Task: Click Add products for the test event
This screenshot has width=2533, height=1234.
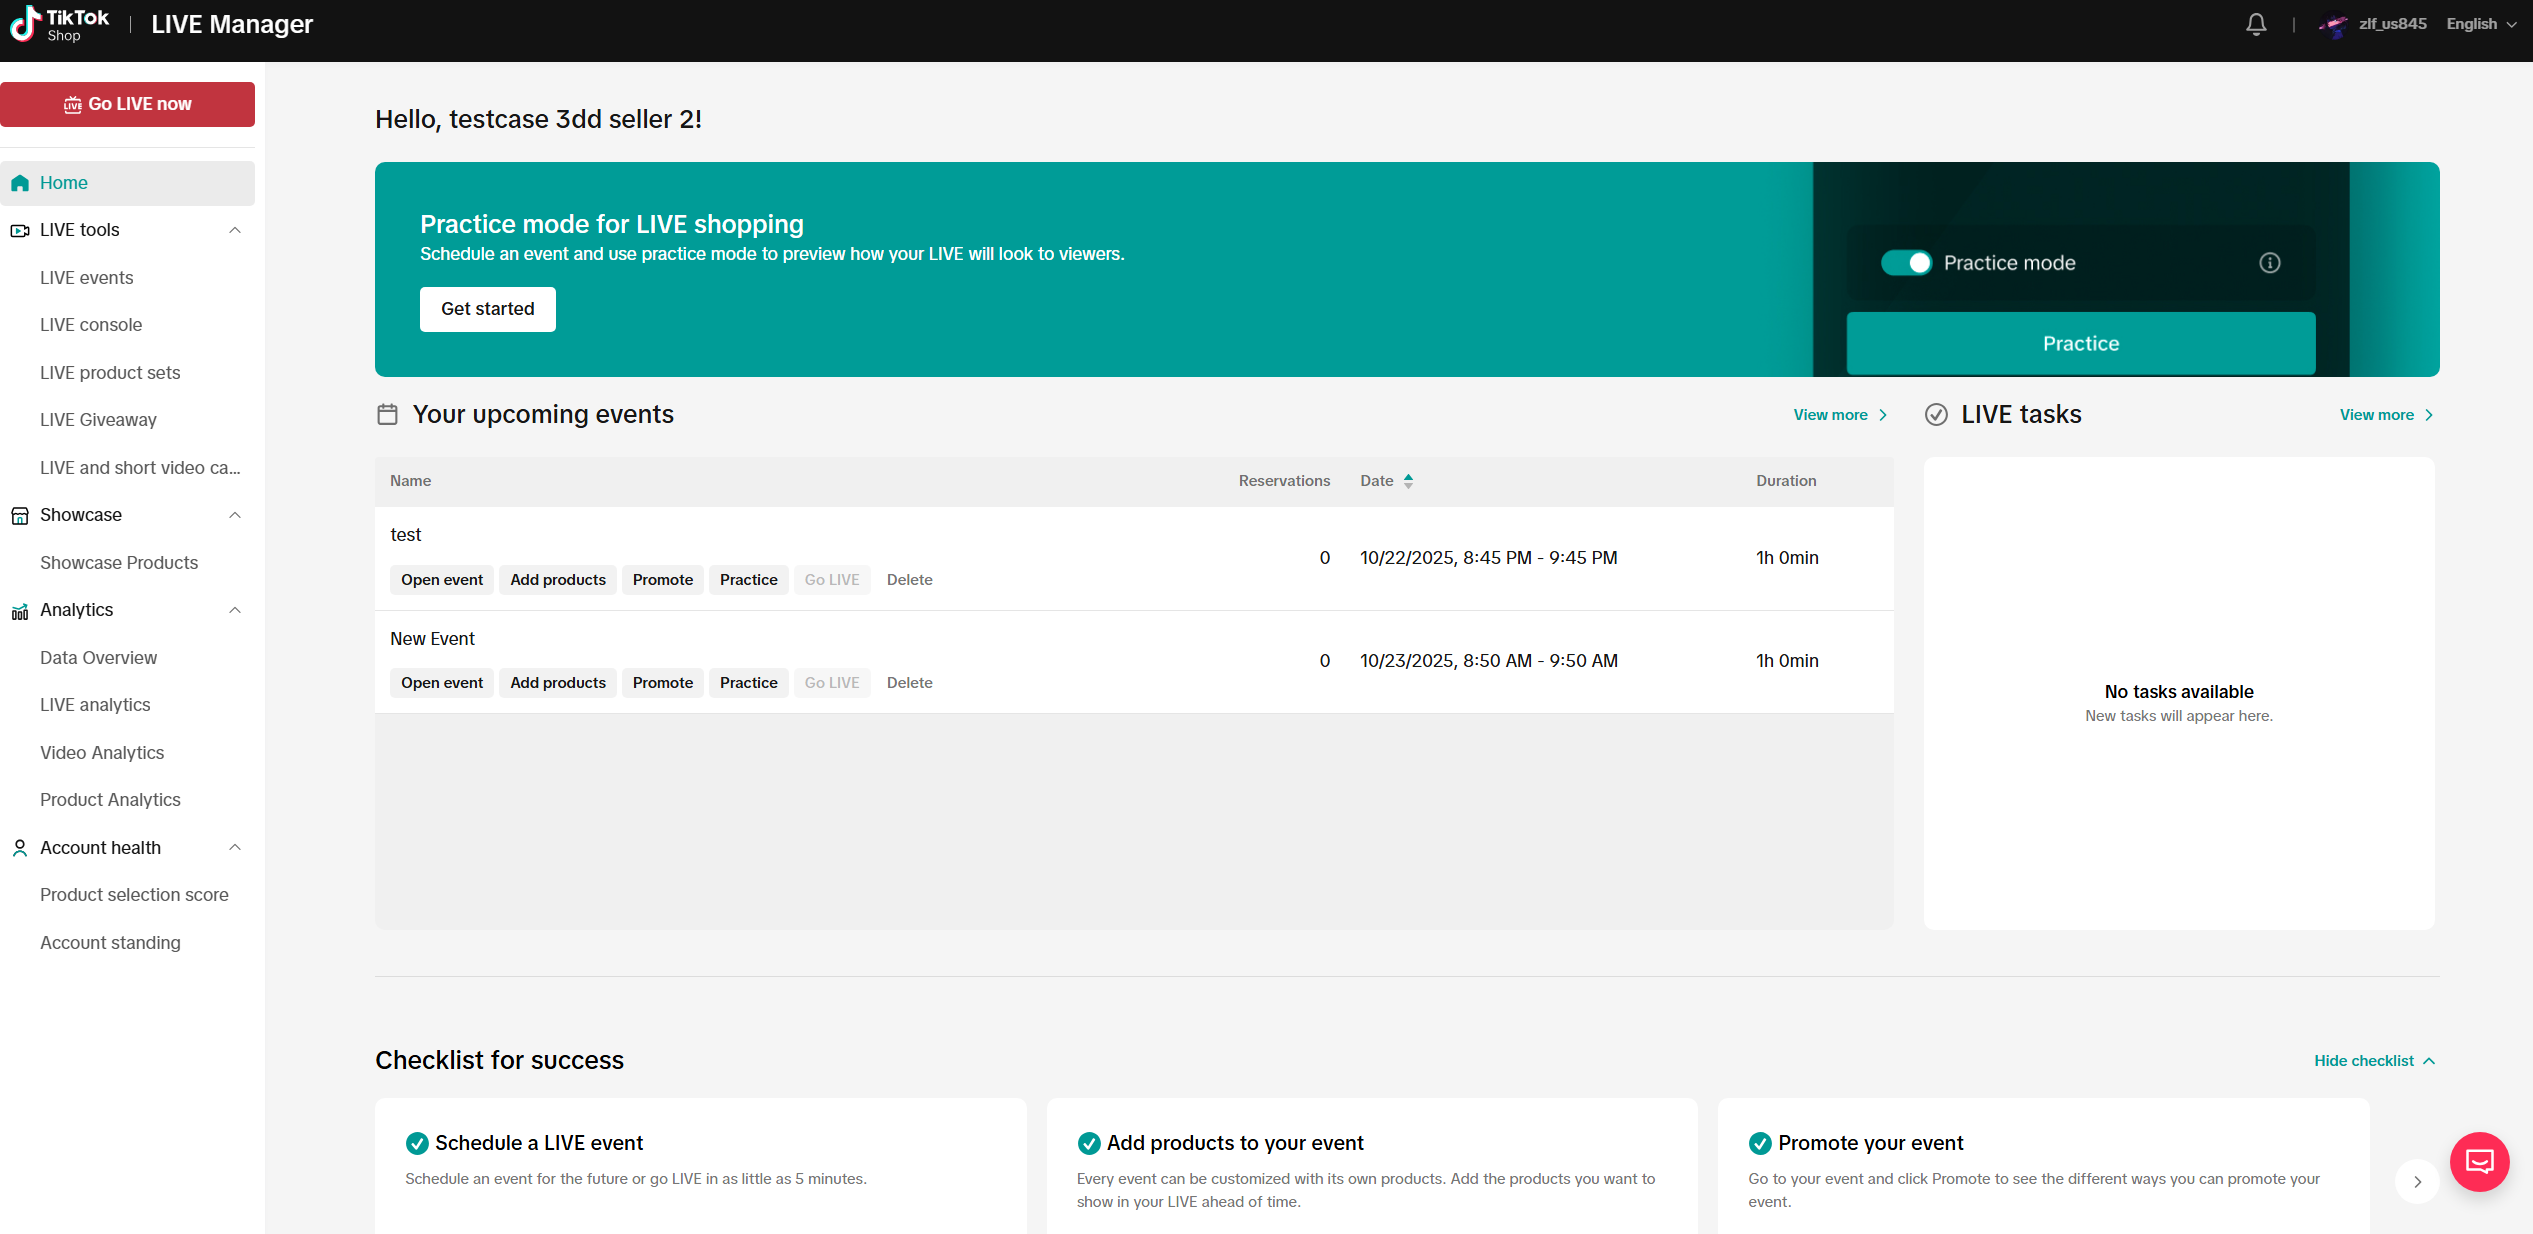Action: [557, 580]
